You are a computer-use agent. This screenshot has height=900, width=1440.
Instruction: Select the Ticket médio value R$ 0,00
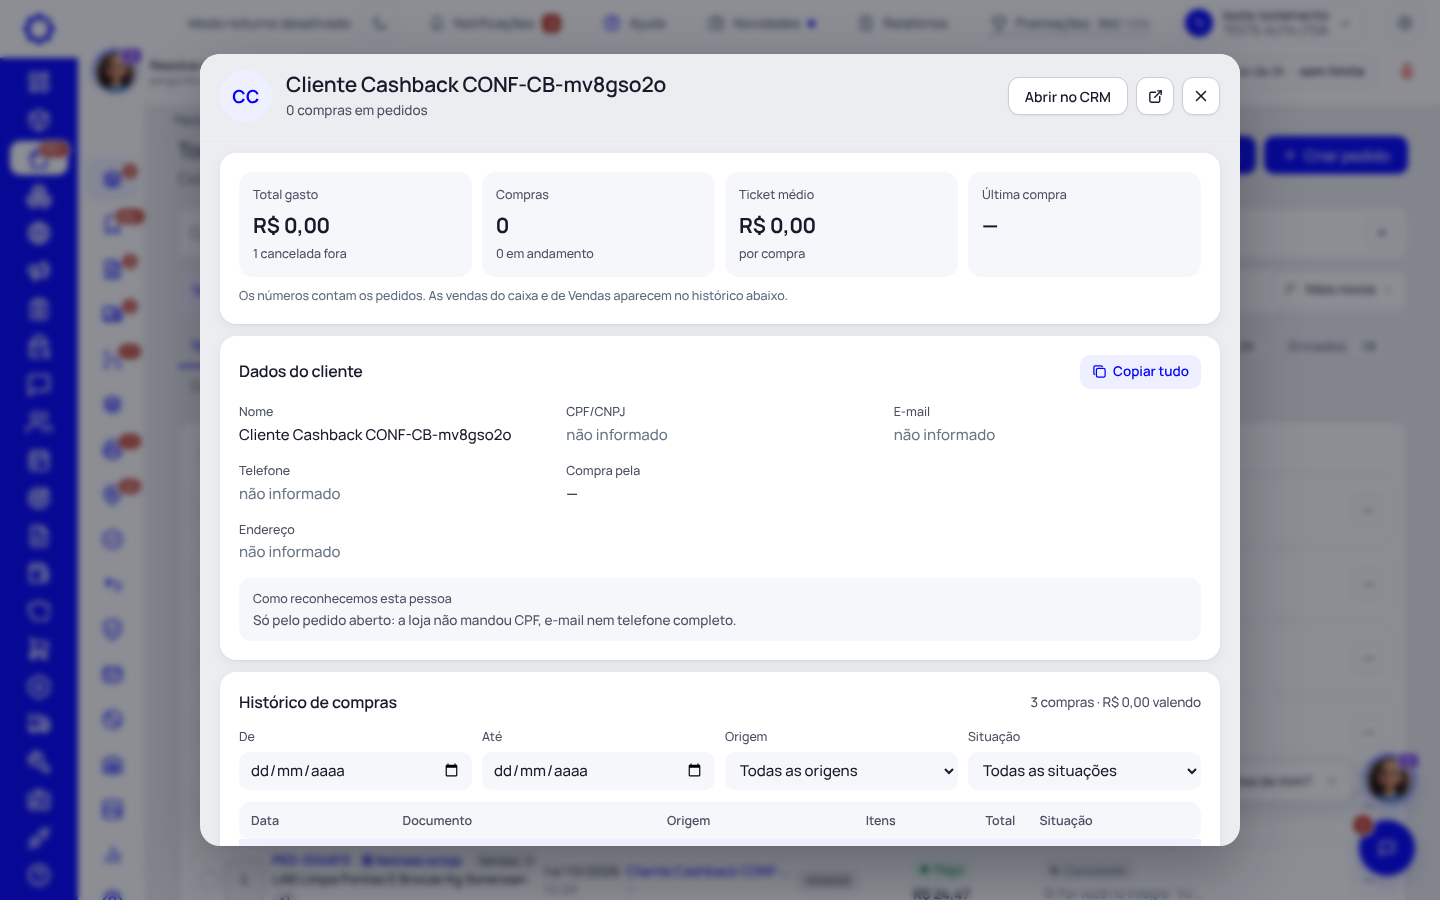coord(777,226)
